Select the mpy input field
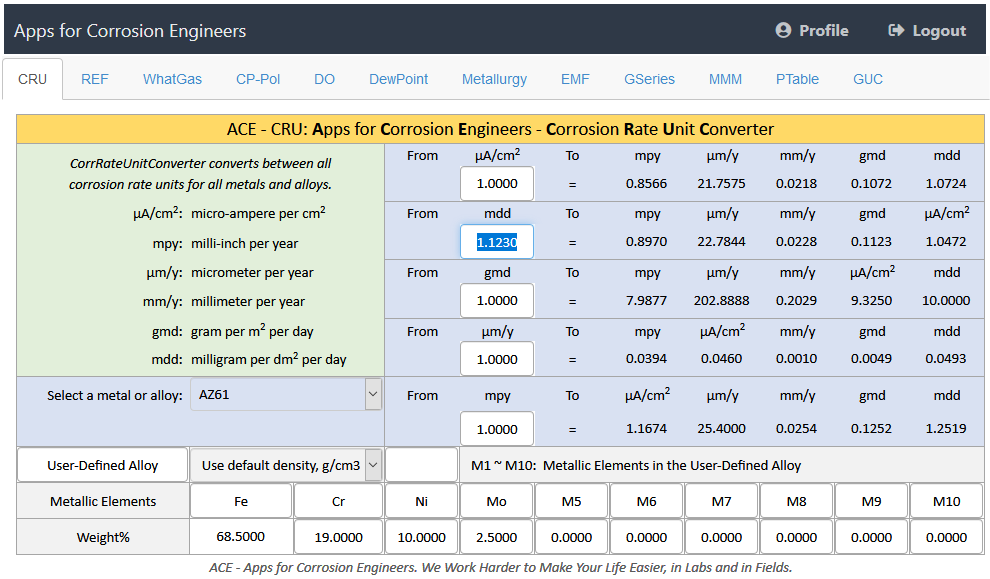The height and width of the screenshot is (579, 990). pos(497,428)
